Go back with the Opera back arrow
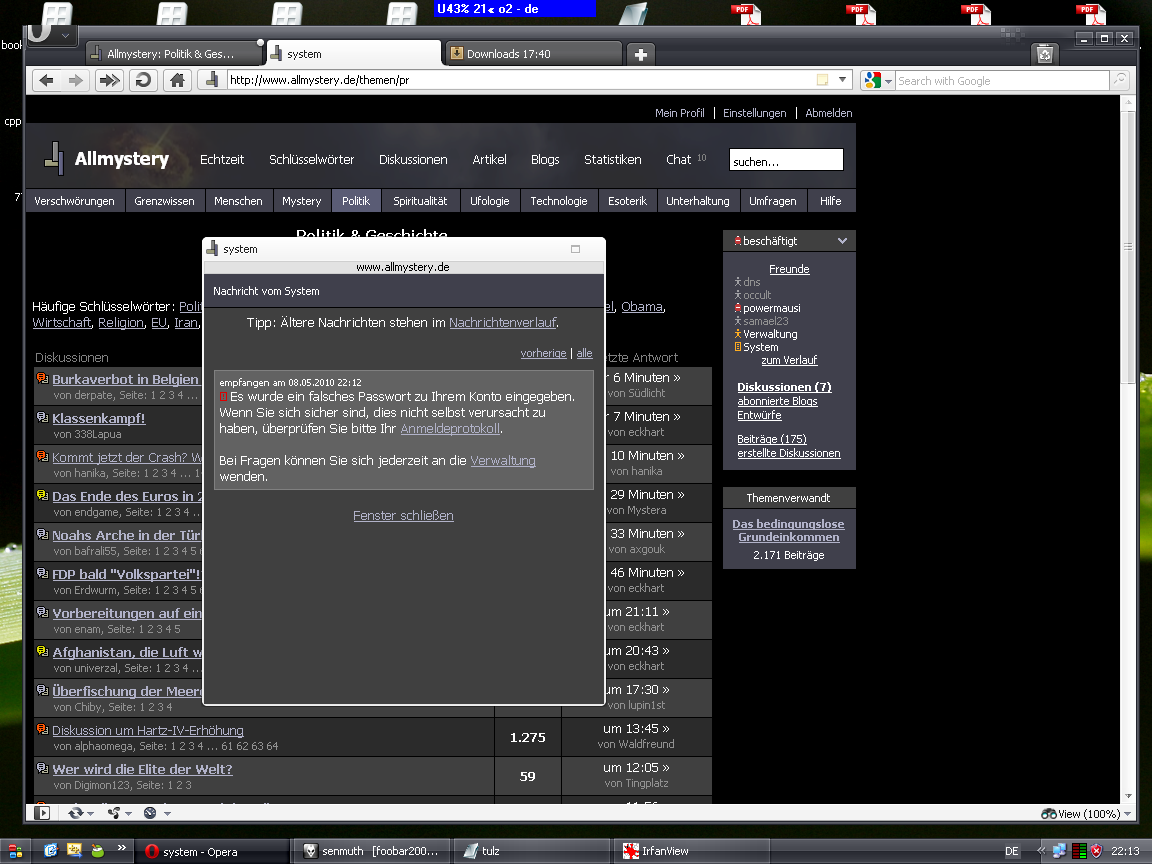The height and width of the screenshot is (864, 1152). pyautogui.click(x=46, y=80)
